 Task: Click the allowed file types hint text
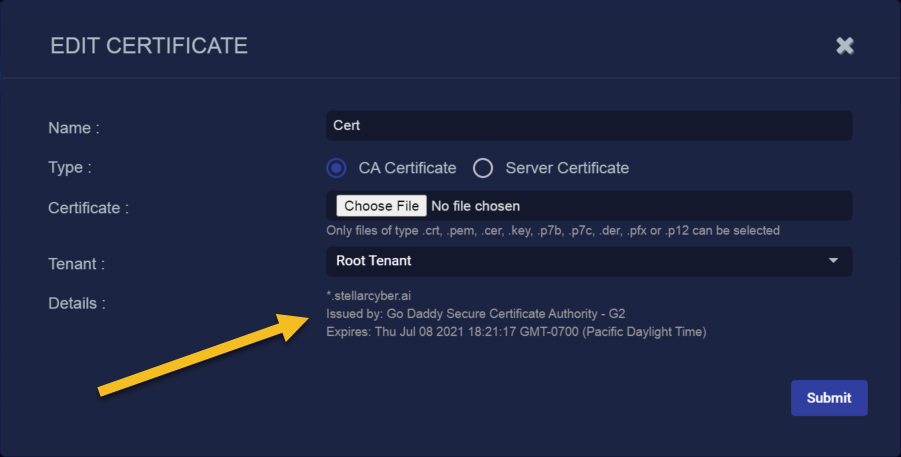click(x=553, y=231)
